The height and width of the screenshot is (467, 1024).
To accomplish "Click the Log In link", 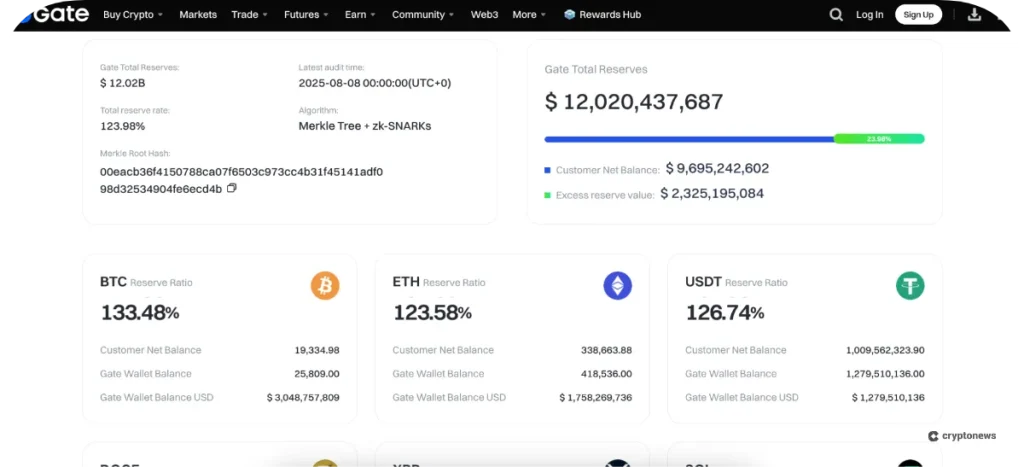I will (870, 14).
